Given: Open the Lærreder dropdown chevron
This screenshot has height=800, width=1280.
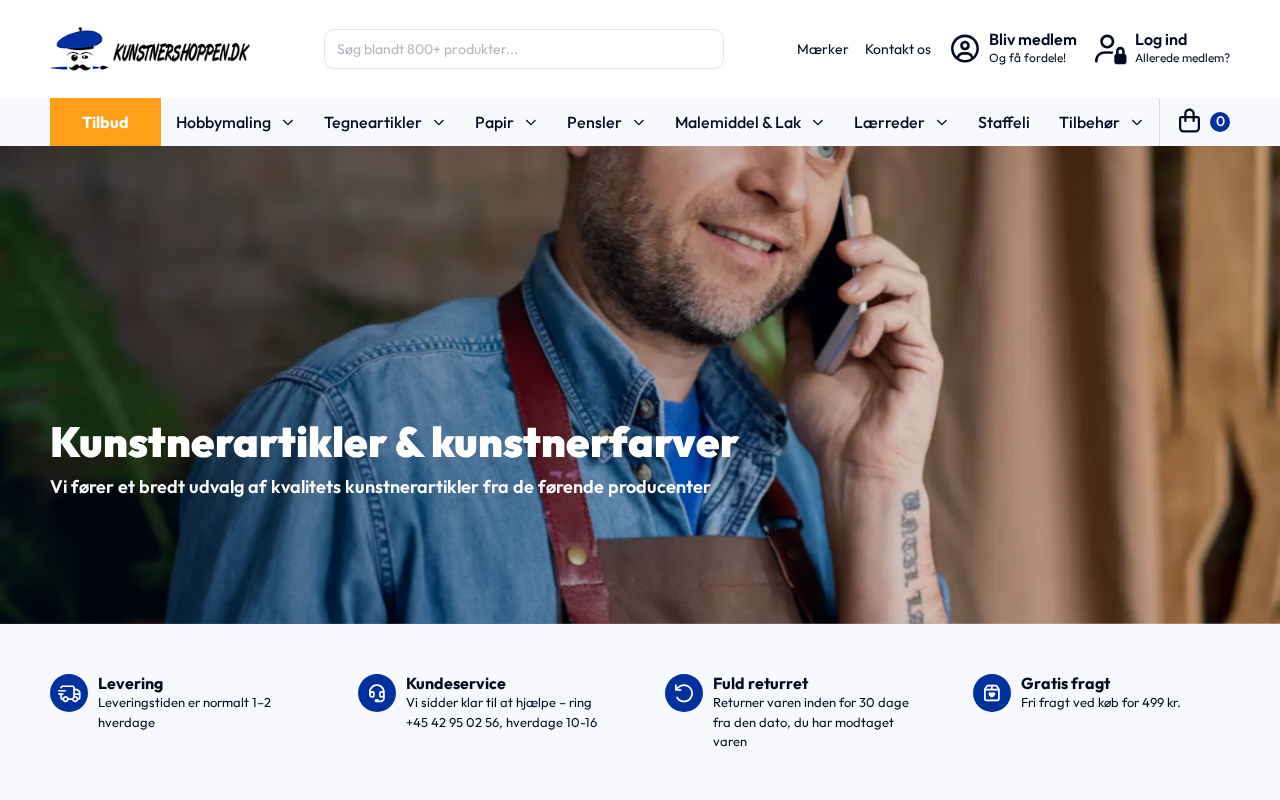Looking at the screenshot, I should pos(942,122).
